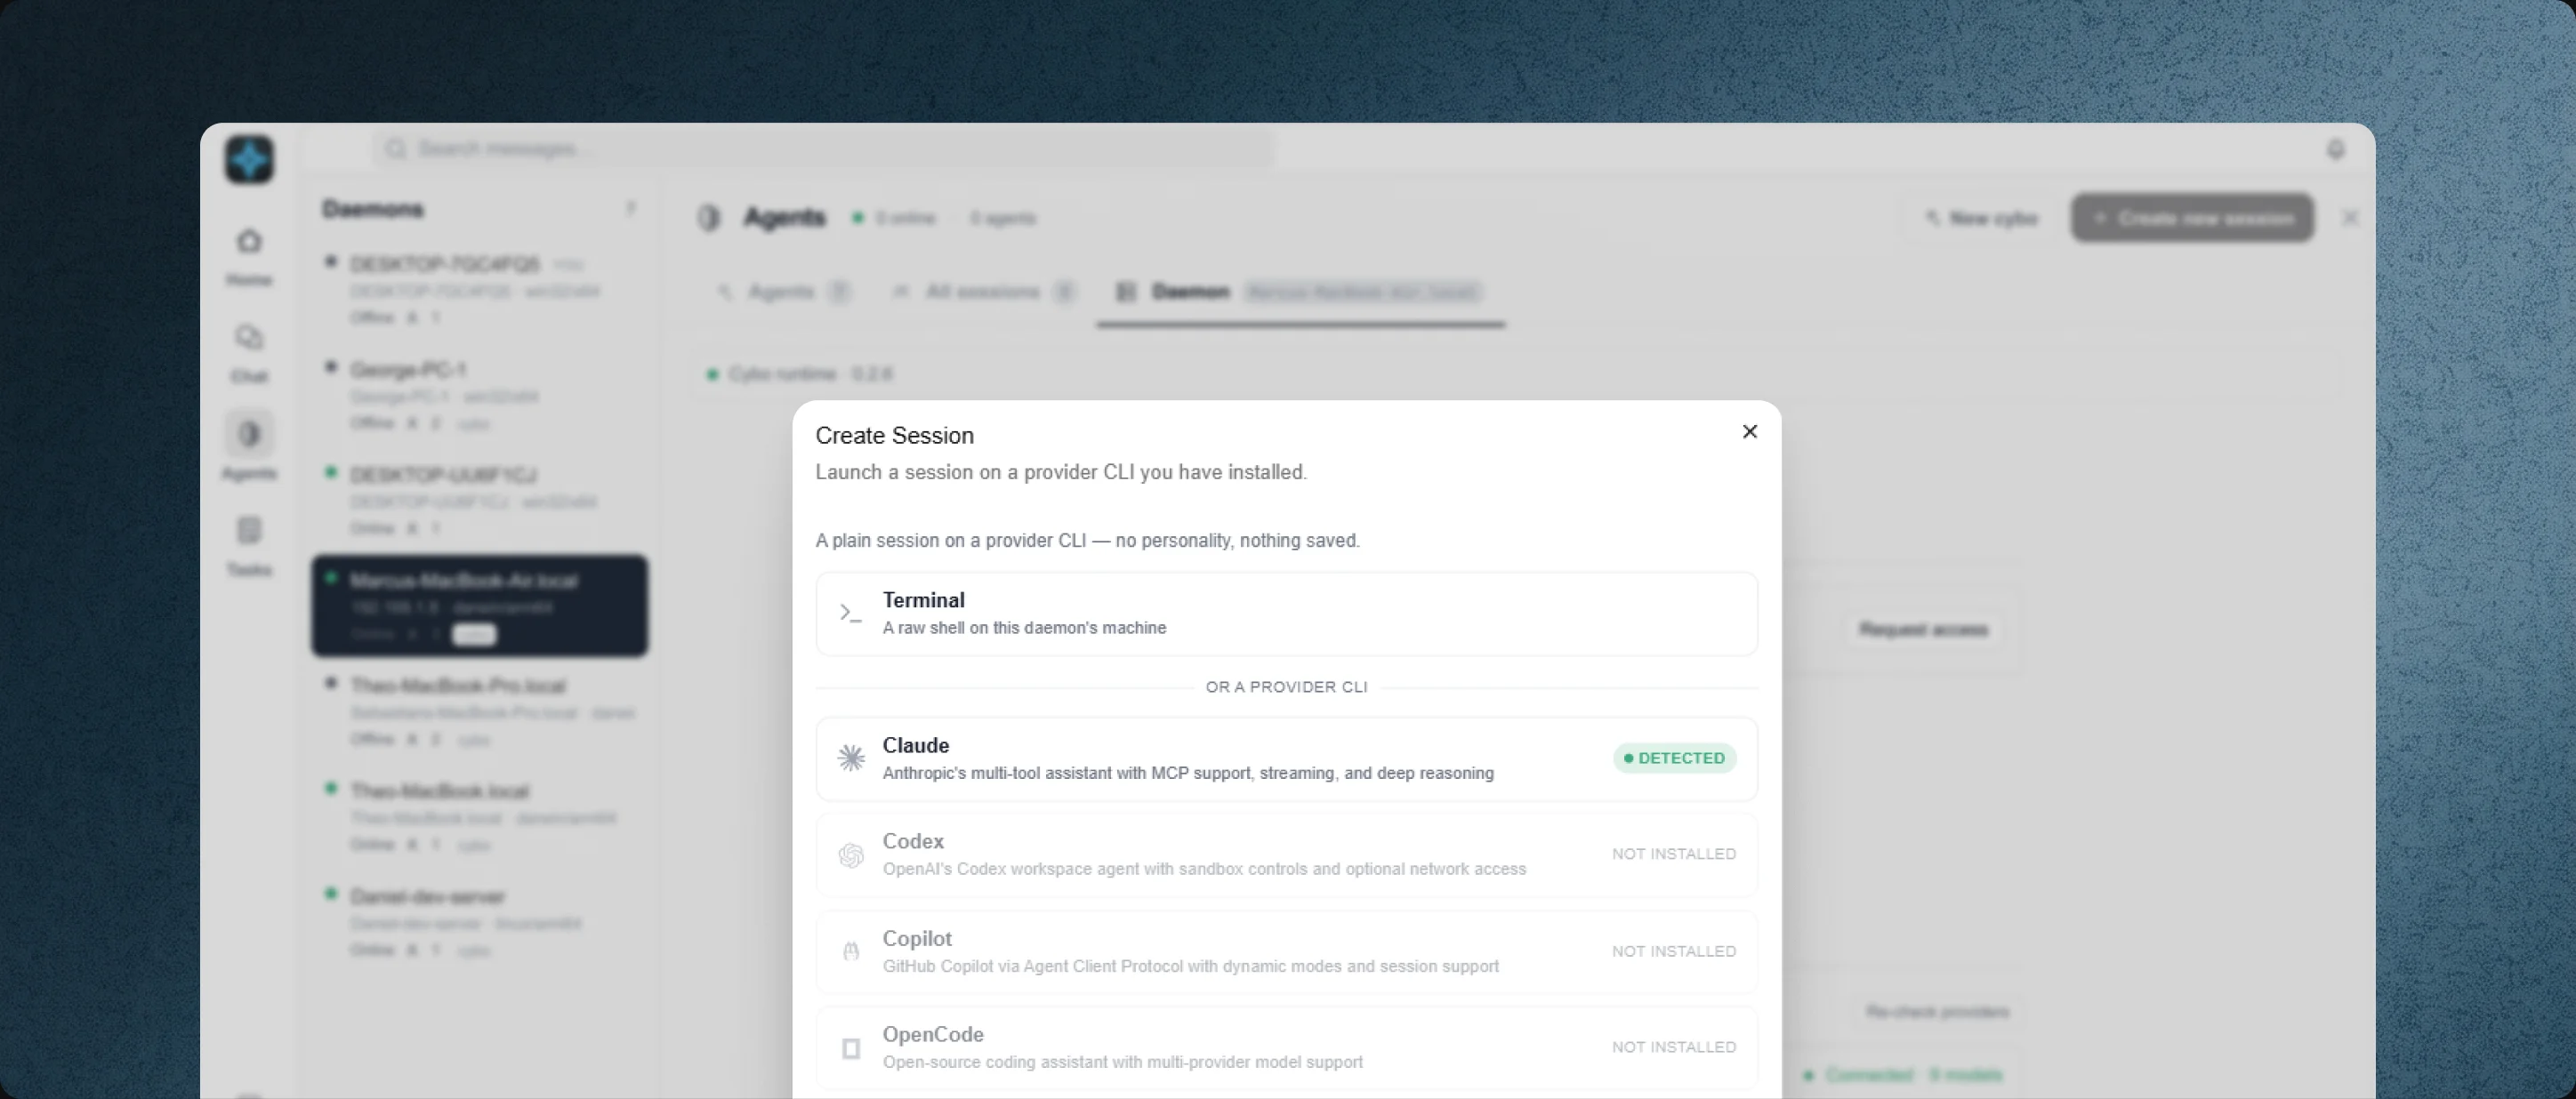Click the help icon next to Daemons
2576x1099 pixels.
[x=630, y=209]
